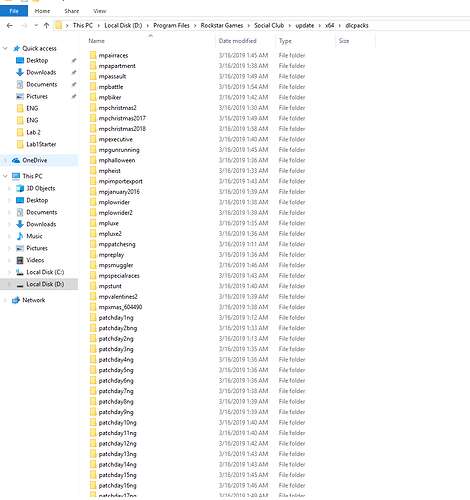Select the mpheist folder icon
470x500 pixels.
[x=93, y=171]
